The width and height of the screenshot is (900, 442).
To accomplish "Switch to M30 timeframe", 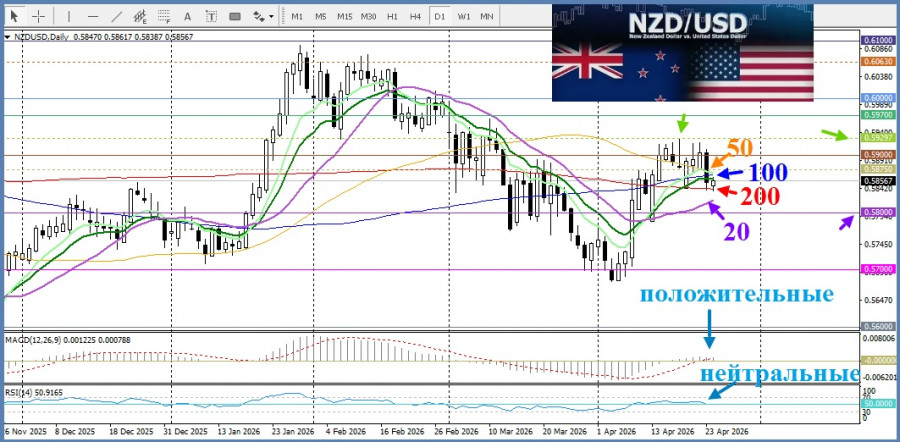I will 368,17.
